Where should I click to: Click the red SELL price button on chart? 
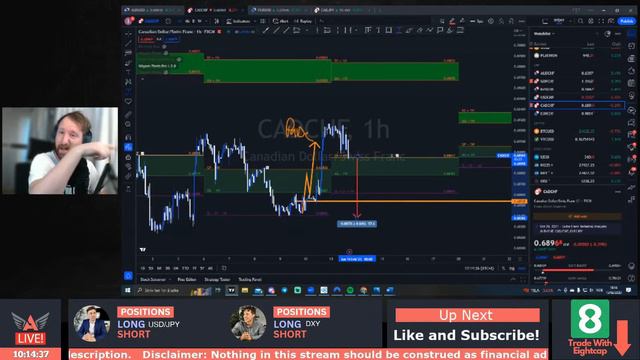[x=146, y=39]
